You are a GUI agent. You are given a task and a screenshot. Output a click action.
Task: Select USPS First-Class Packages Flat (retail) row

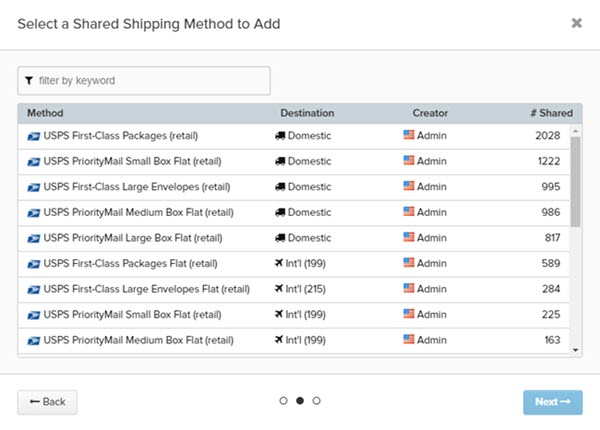tap(293, 264)
